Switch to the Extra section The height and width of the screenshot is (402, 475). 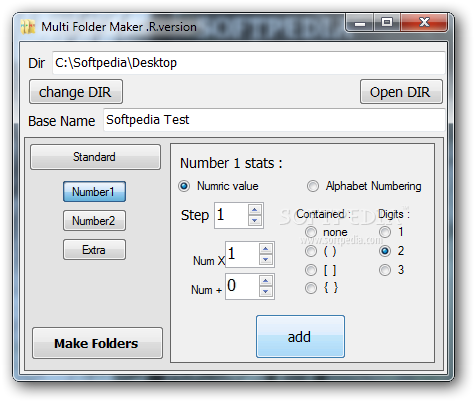click(94, 250)
